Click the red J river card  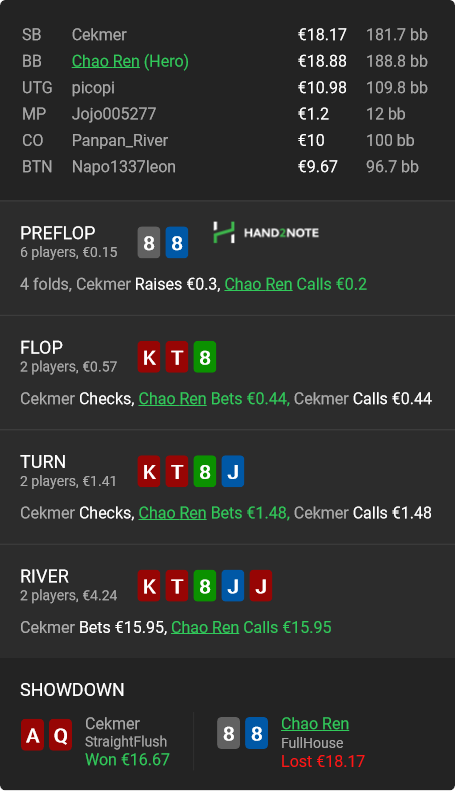[x=261, y=586]
